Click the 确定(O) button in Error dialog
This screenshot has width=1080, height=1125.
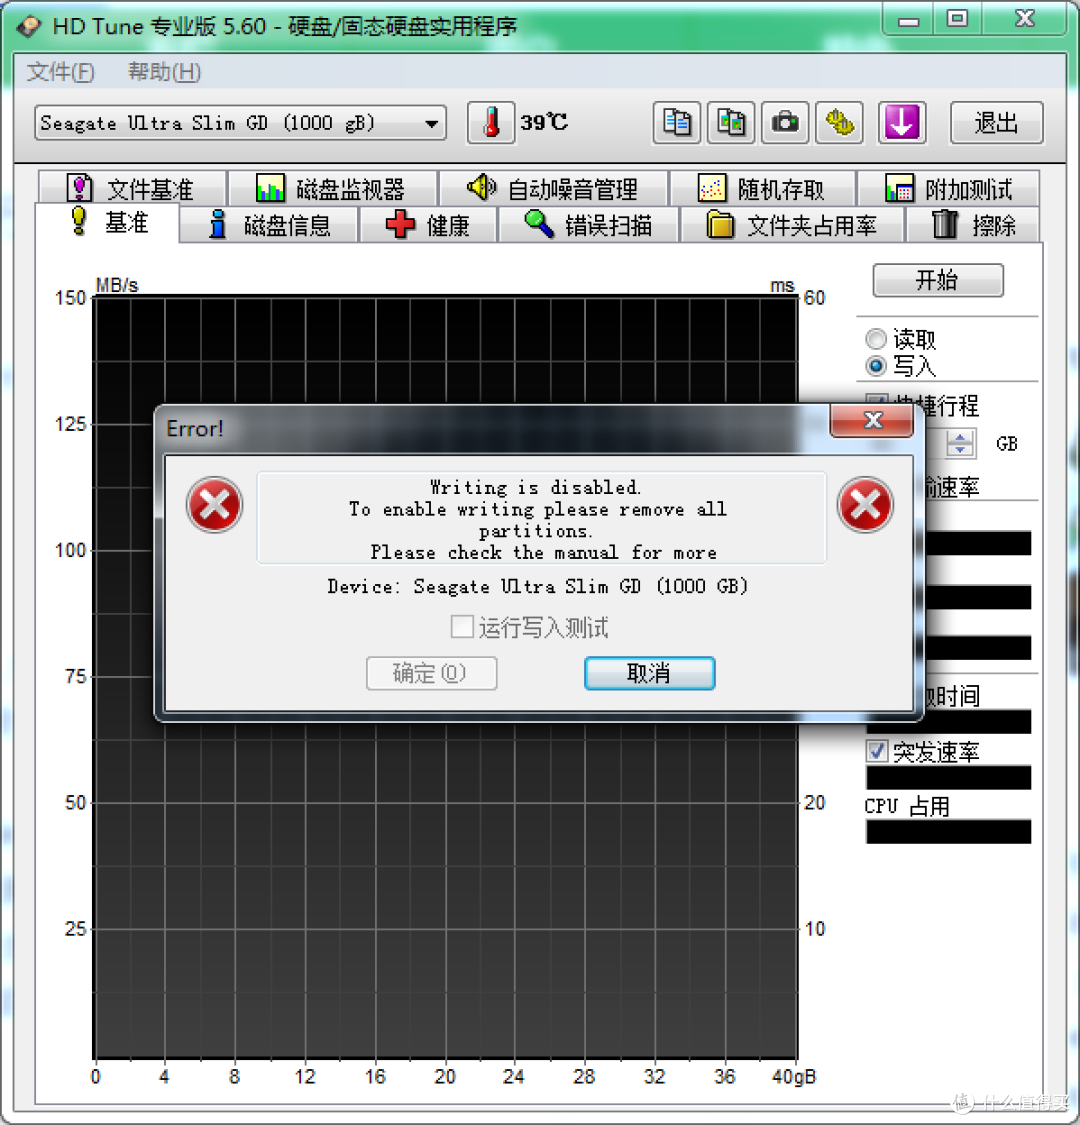431,673
